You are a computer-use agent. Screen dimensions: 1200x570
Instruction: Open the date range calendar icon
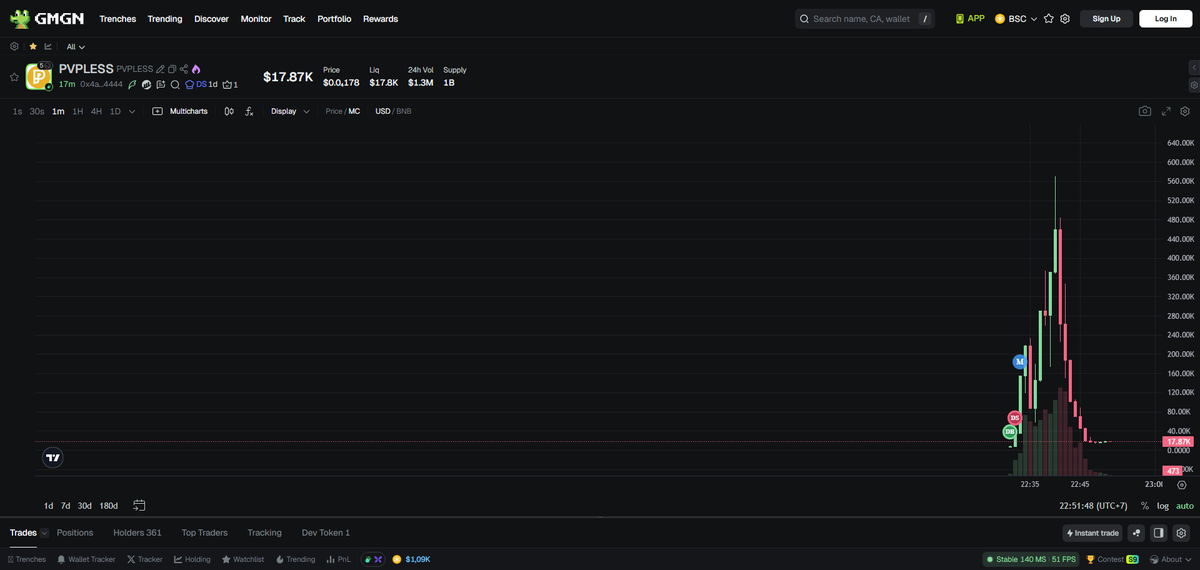click(139, 505)
